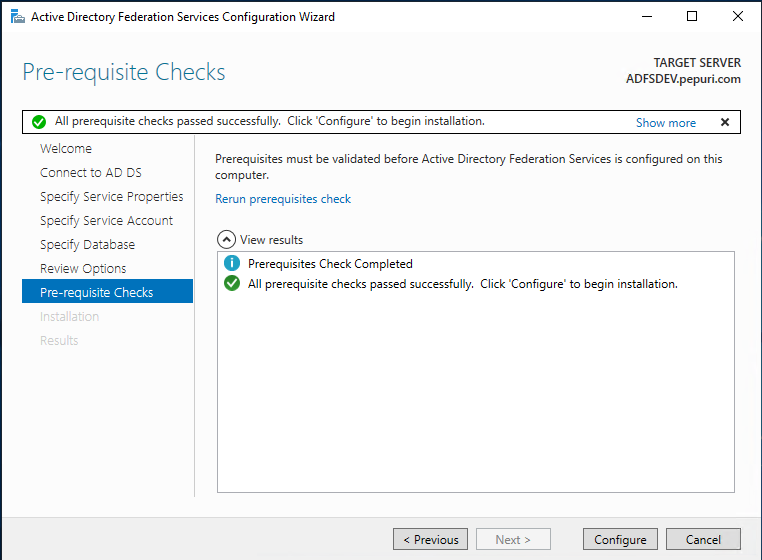Click the greyed-out Next button
The width and height of the screenshot is (762, 560).
[x=513, y=539]
